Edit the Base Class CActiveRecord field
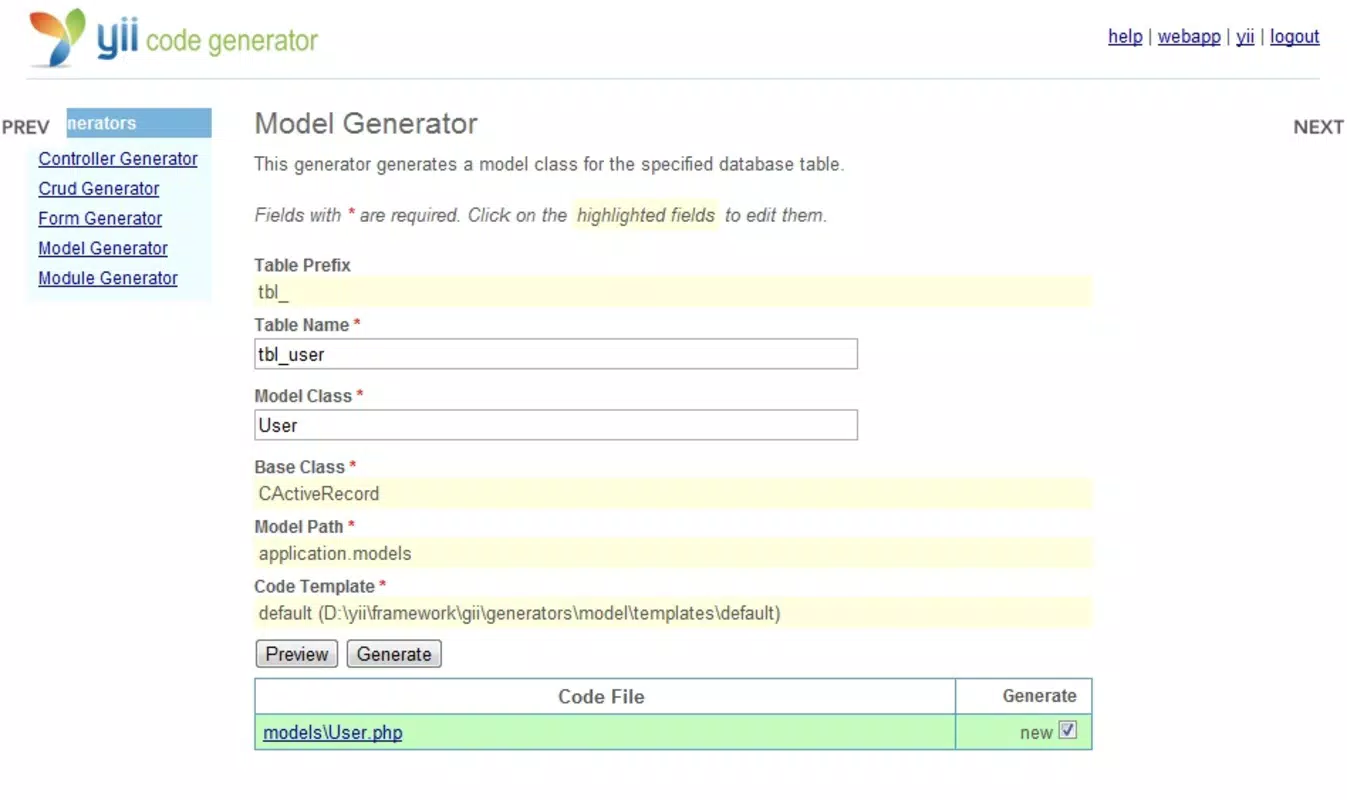The height and width of the screenshot is (800, 1347). click(x=673, y=493)
